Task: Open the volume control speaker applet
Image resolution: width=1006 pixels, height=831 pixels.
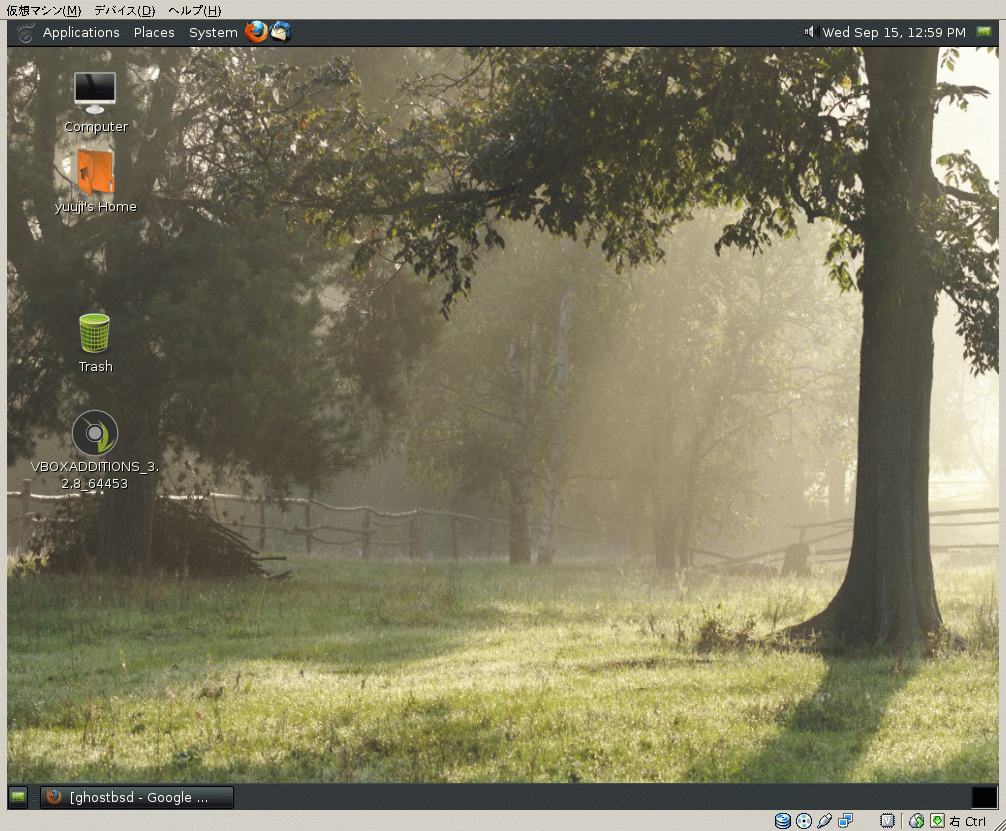Action: (810, 32)
